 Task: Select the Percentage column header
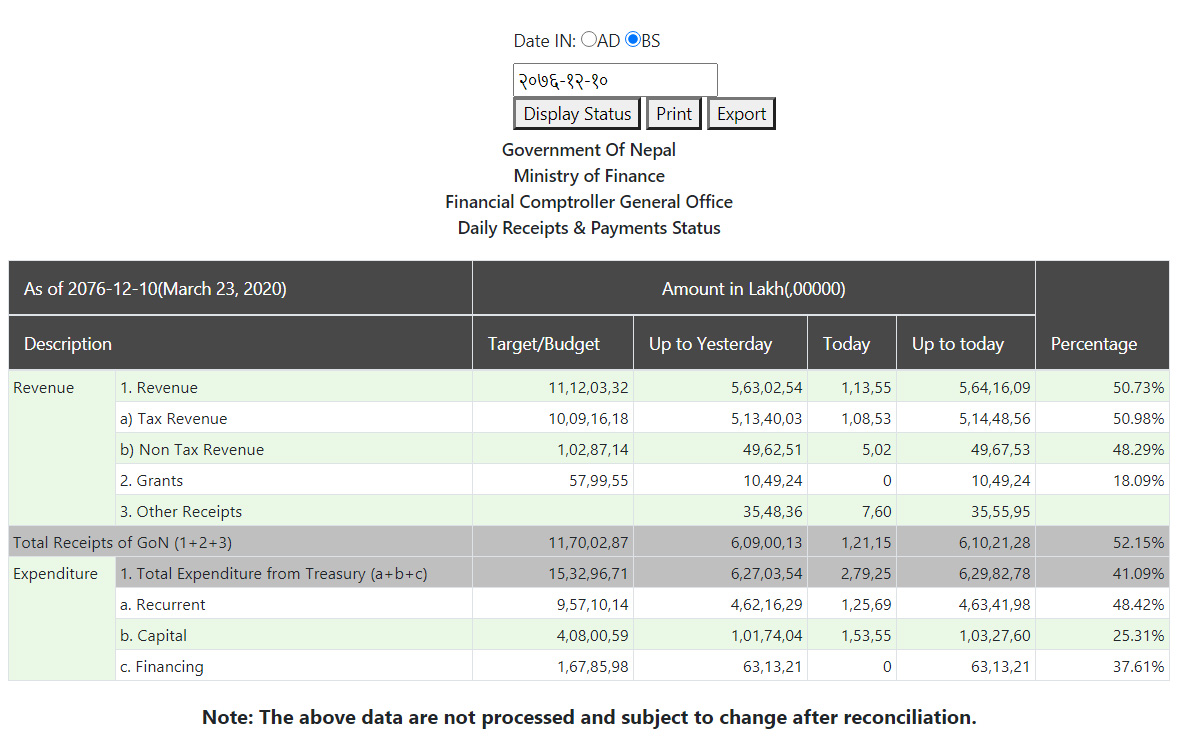click(1093, 344)
